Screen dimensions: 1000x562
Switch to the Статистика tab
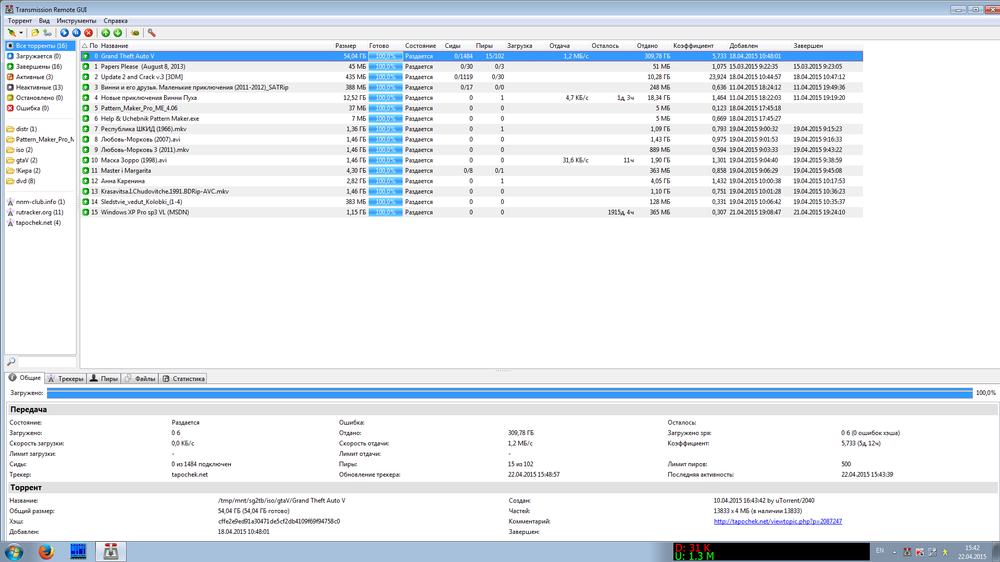point(183,379)
